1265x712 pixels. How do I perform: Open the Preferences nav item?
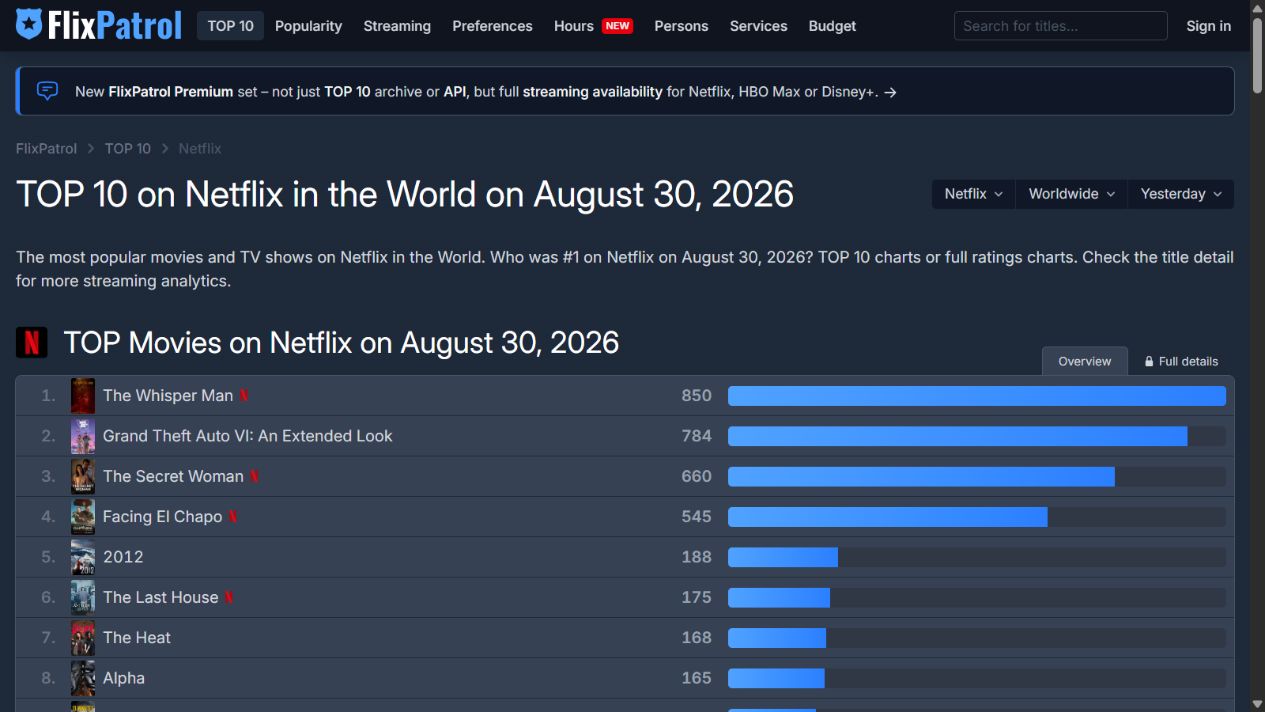[x=492, y=26]
